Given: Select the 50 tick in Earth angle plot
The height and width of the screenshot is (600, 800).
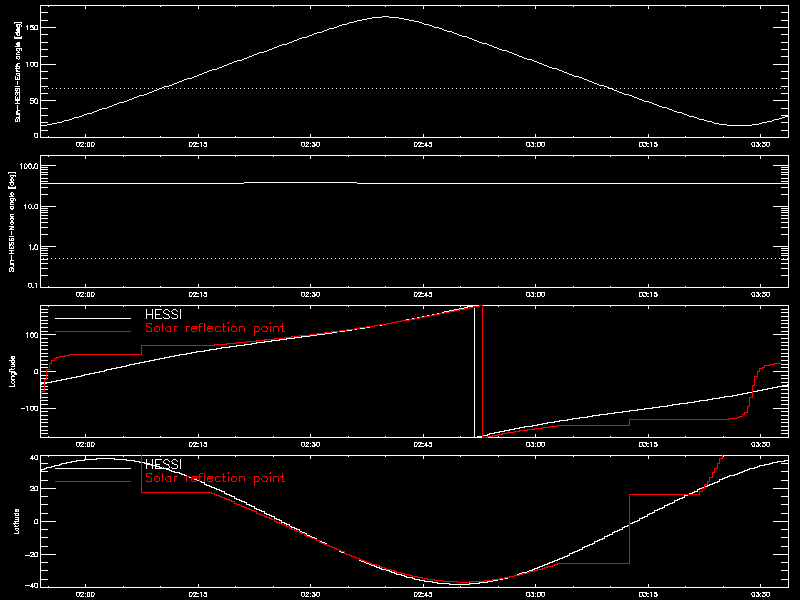Looking at the screenshot, I should (34, 101).
